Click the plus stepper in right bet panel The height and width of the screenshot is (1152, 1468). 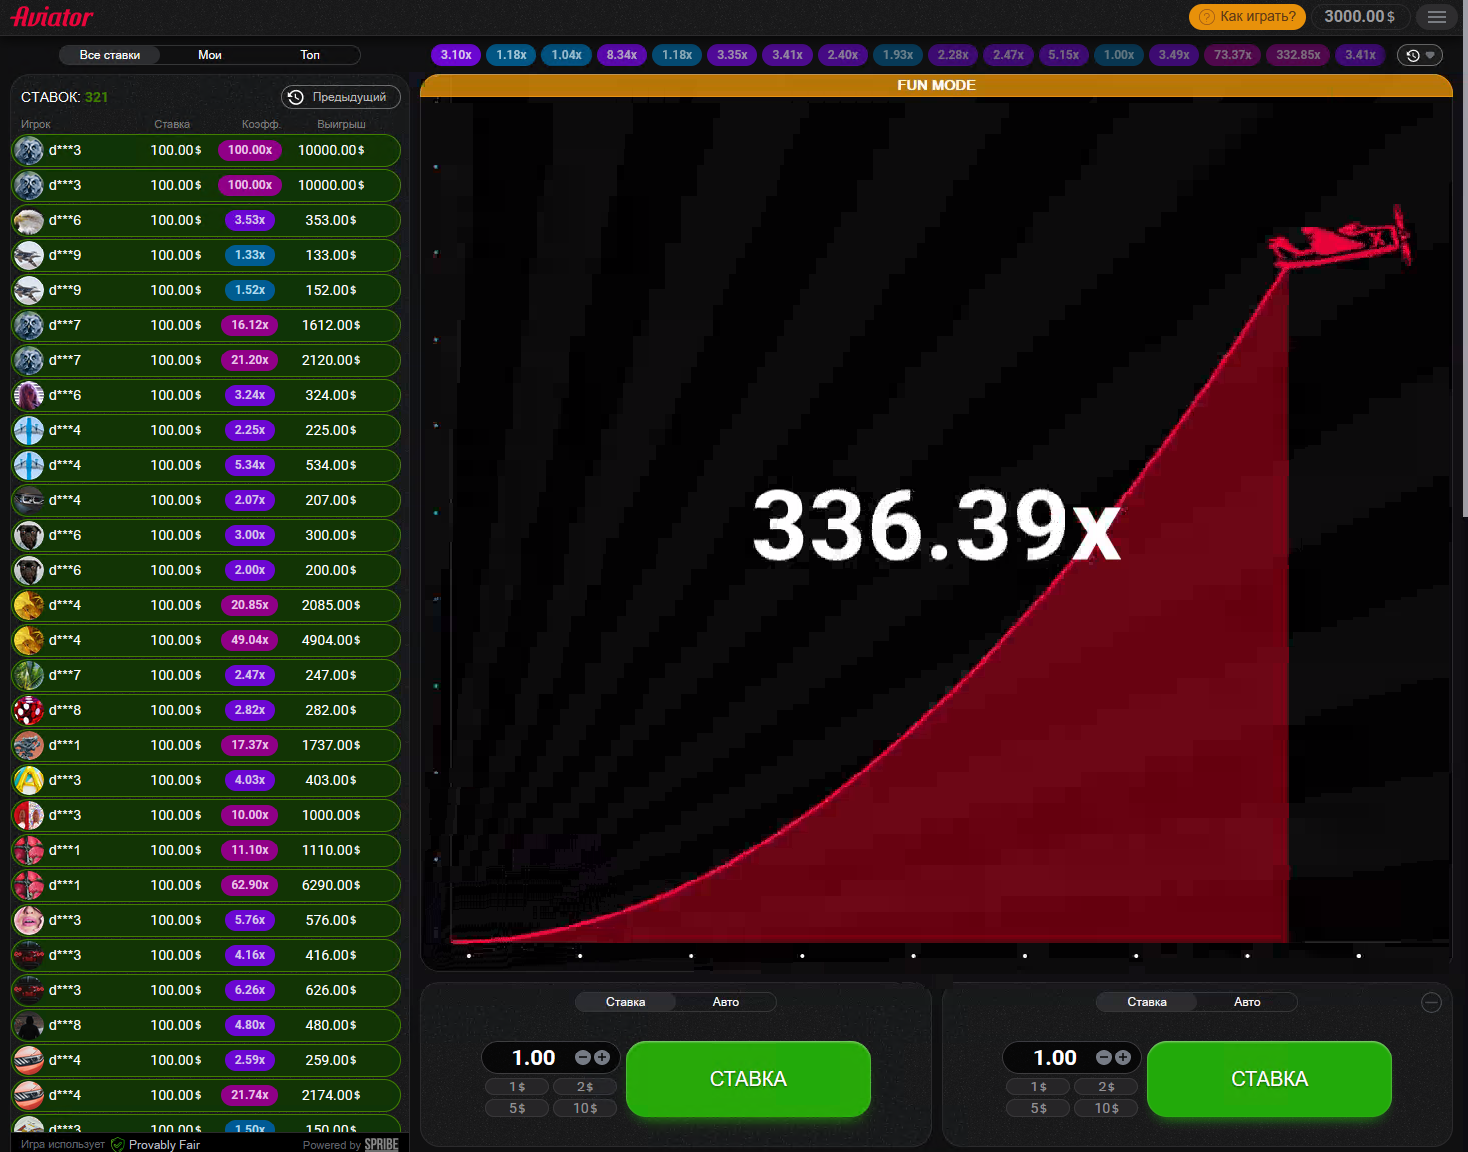(1123, 1057)
